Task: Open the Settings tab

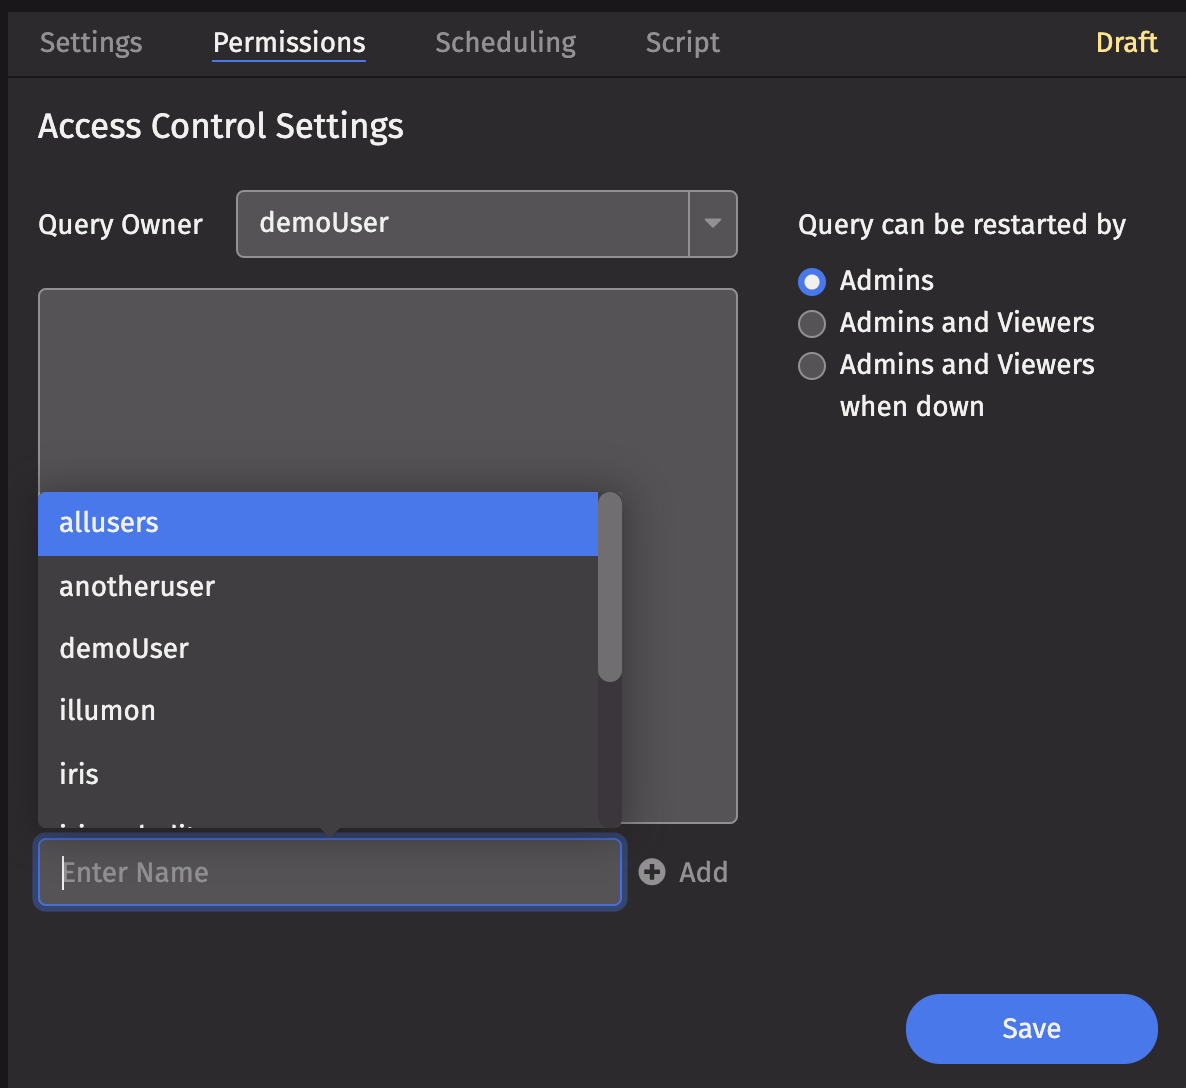Action: click(91, 42)
